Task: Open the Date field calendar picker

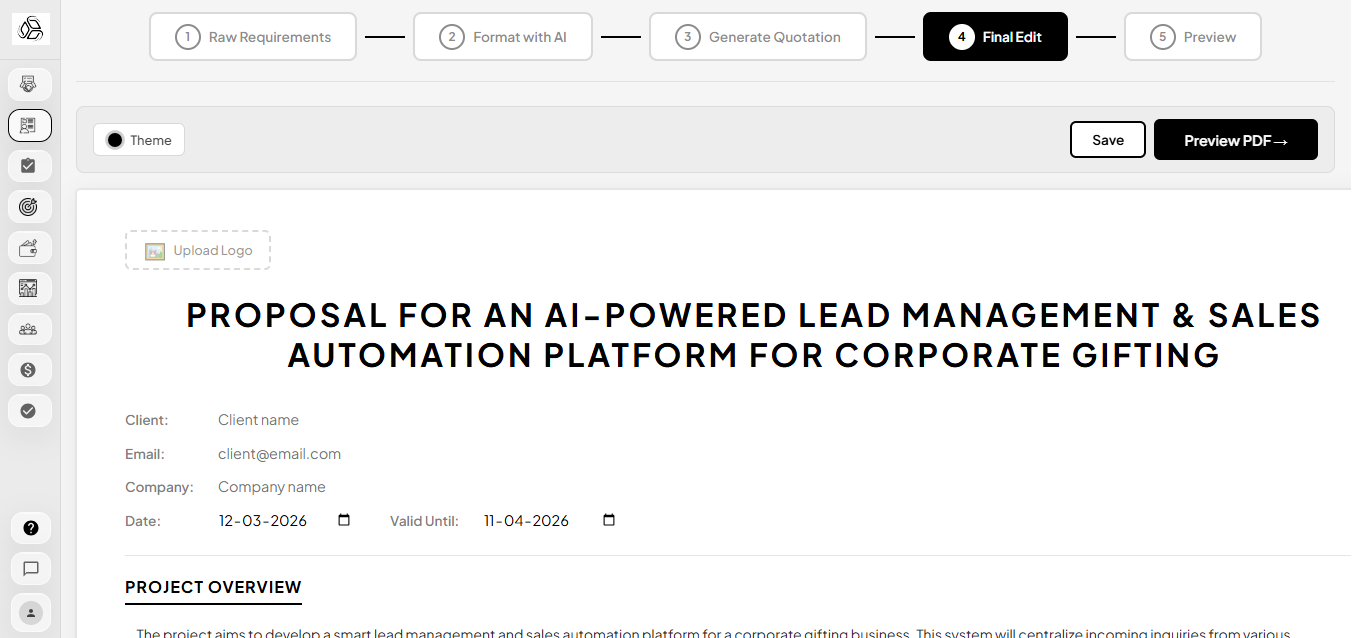Action: [344, 520]
